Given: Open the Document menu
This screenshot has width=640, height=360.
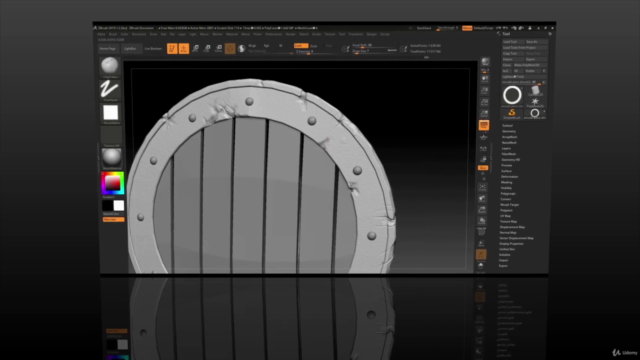Looking at the screenshot, I should (x=139, y=34).
